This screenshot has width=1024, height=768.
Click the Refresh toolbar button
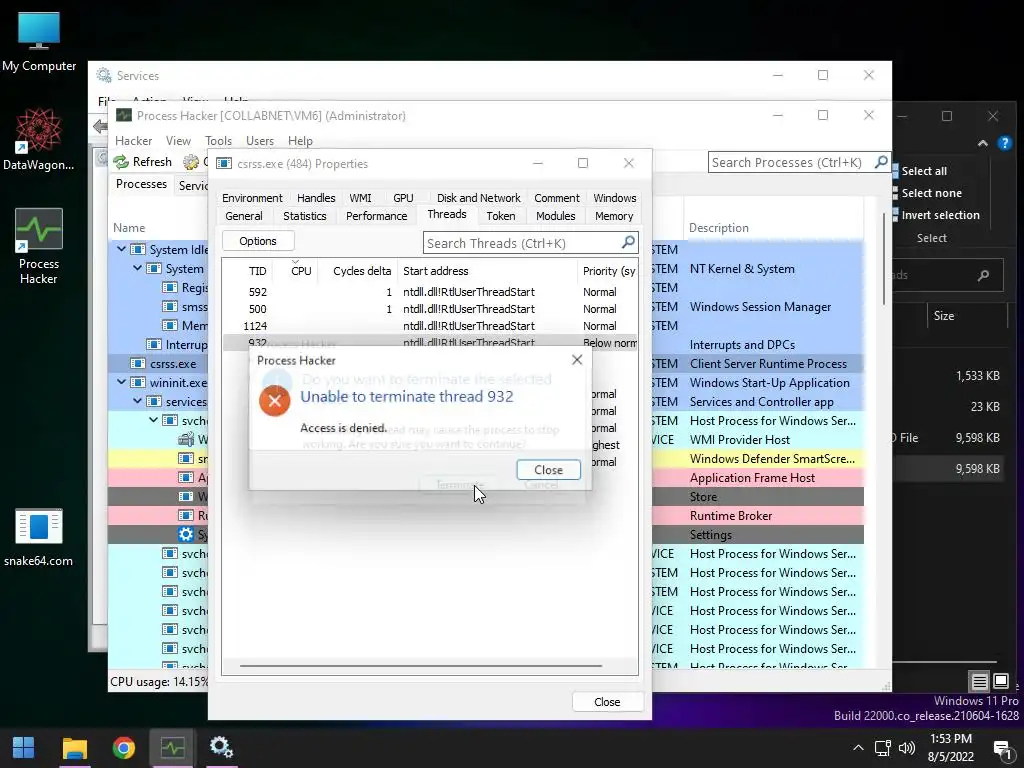pos(142,161)
